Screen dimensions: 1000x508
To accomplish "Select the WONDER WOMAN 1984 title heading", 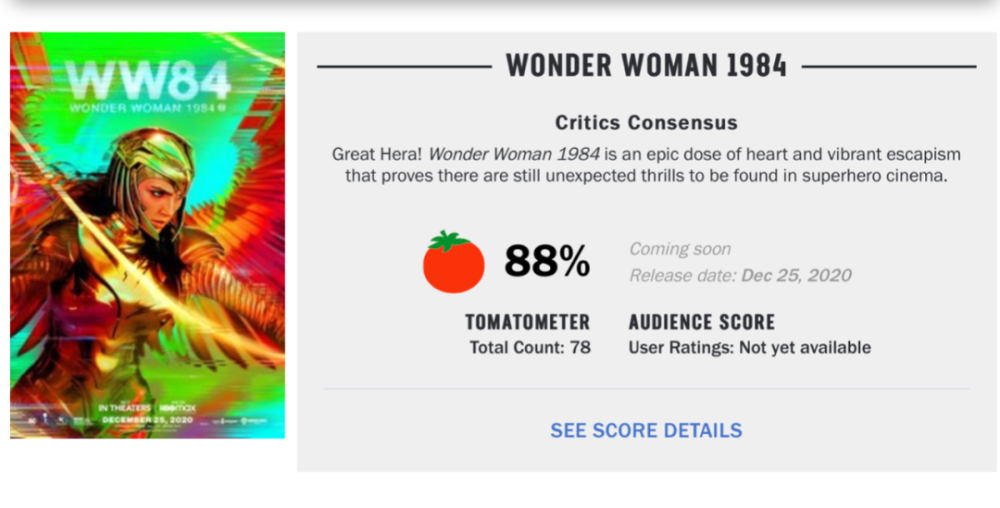I will click(x=646, y=66).
